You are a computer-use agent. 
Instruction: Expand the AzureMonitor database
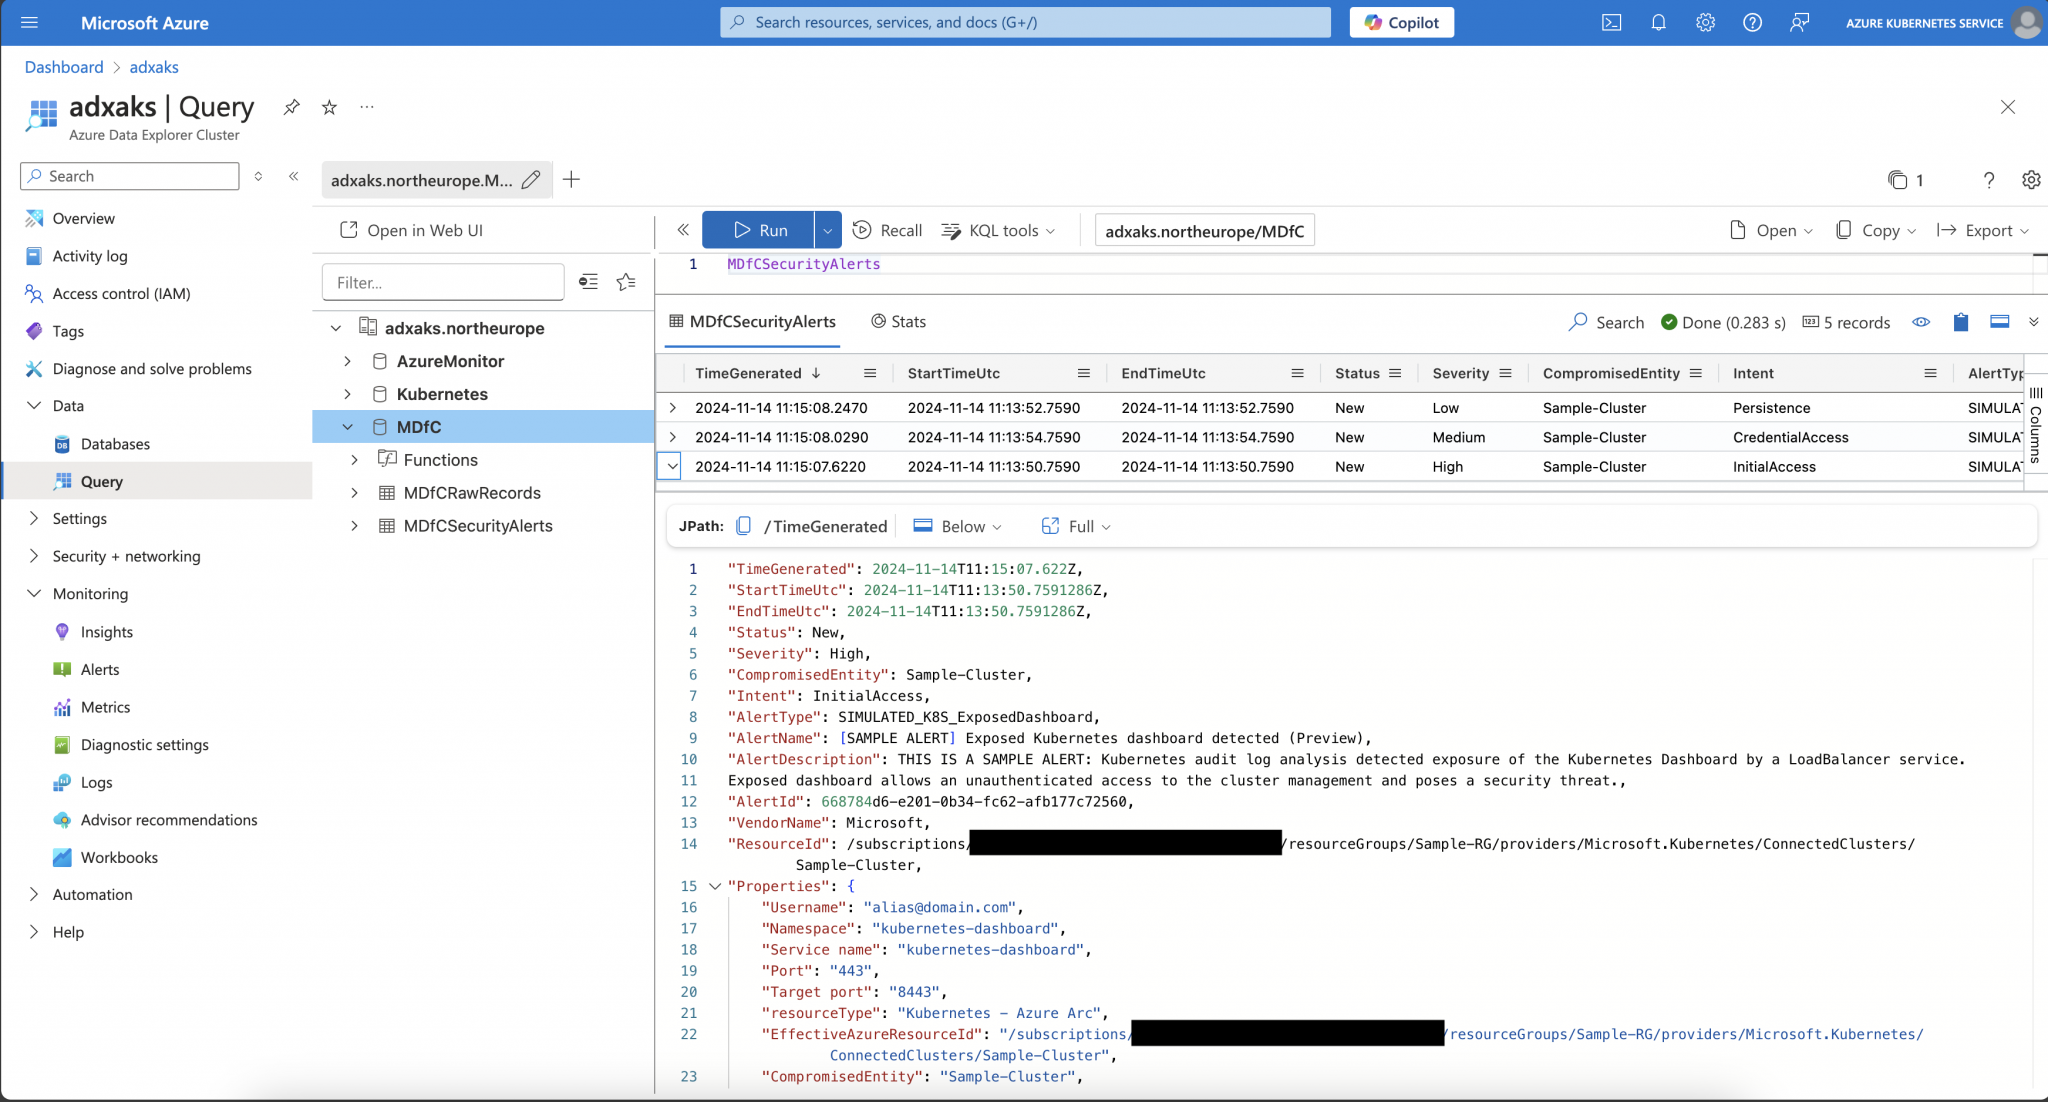click(x=347, y=361)
